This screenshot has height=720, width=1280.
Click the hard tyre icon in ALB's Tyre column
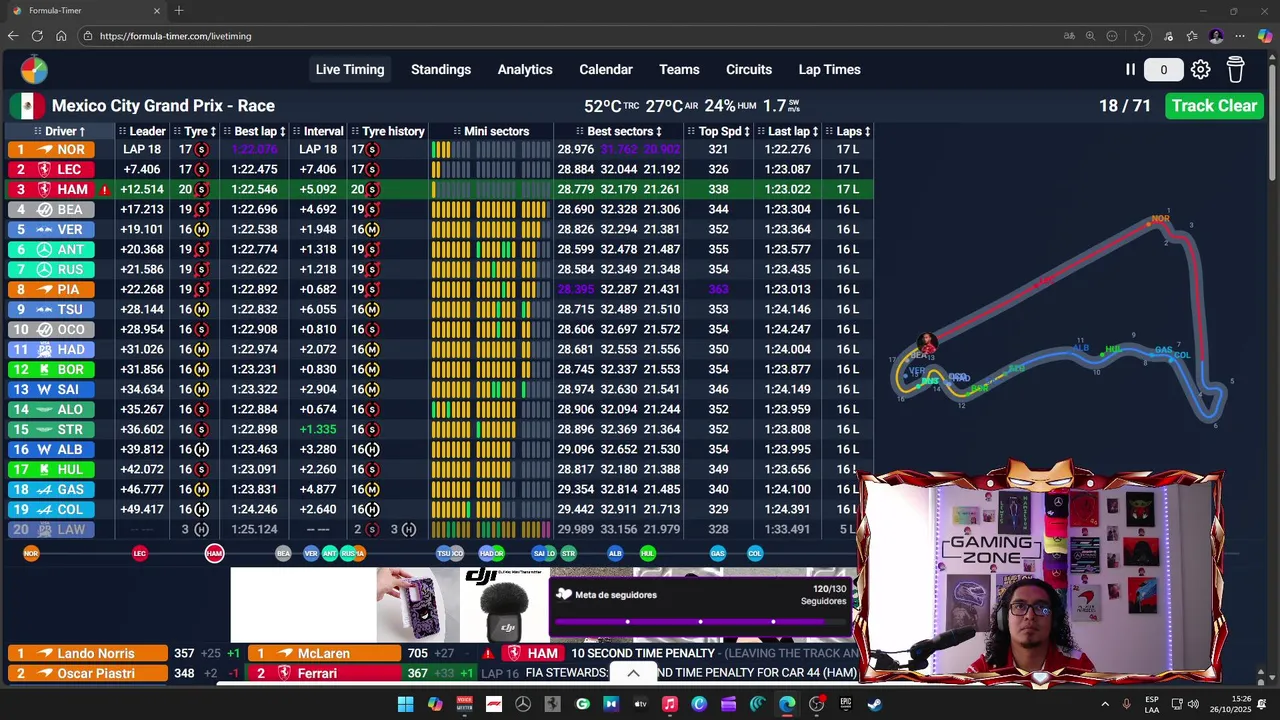(201, 450)
